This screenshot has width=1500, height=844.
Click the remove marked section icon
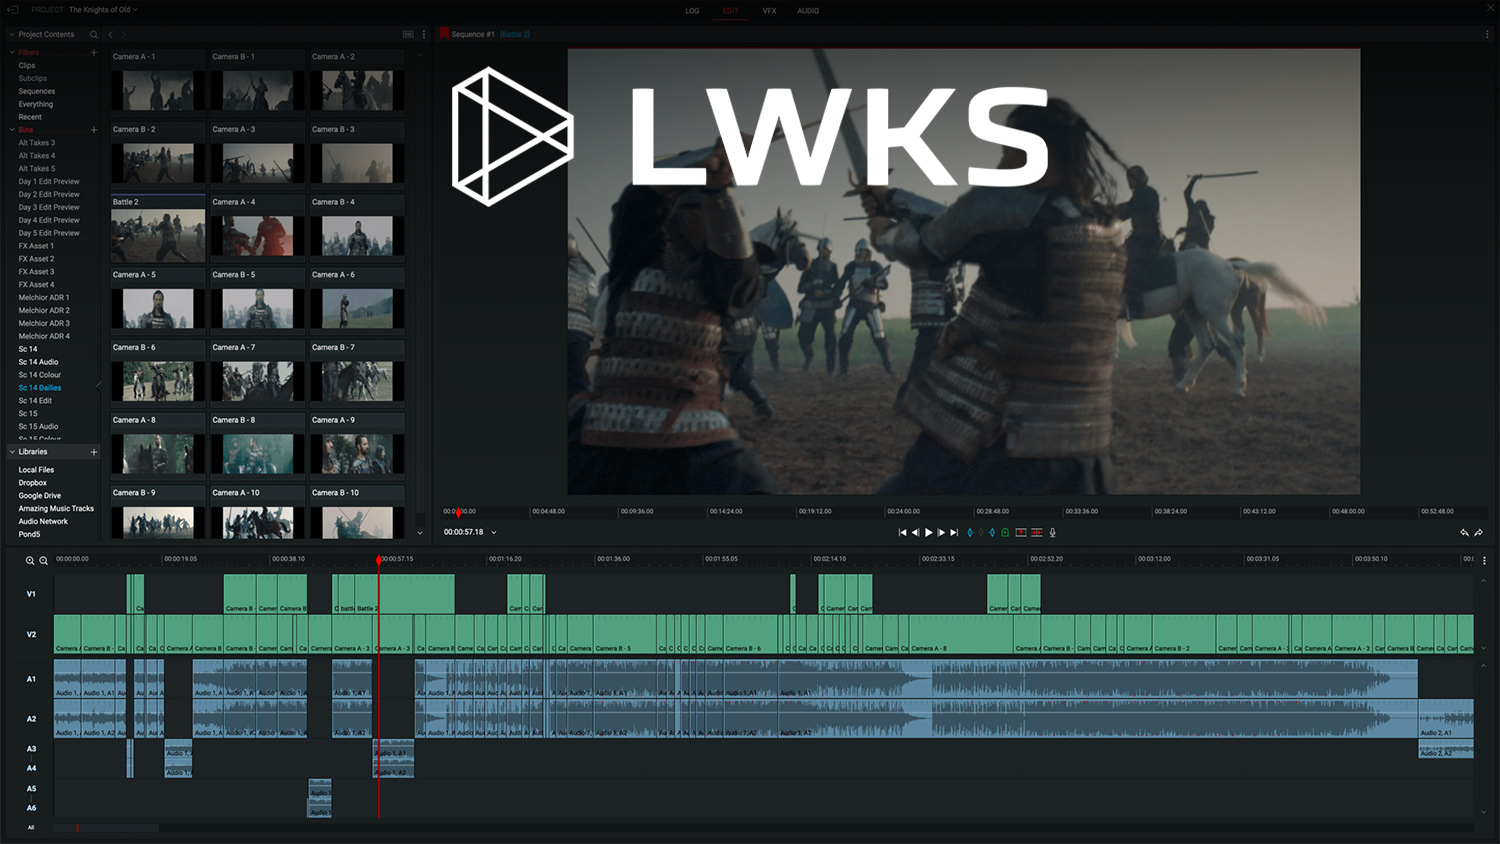pos(1021,533)
